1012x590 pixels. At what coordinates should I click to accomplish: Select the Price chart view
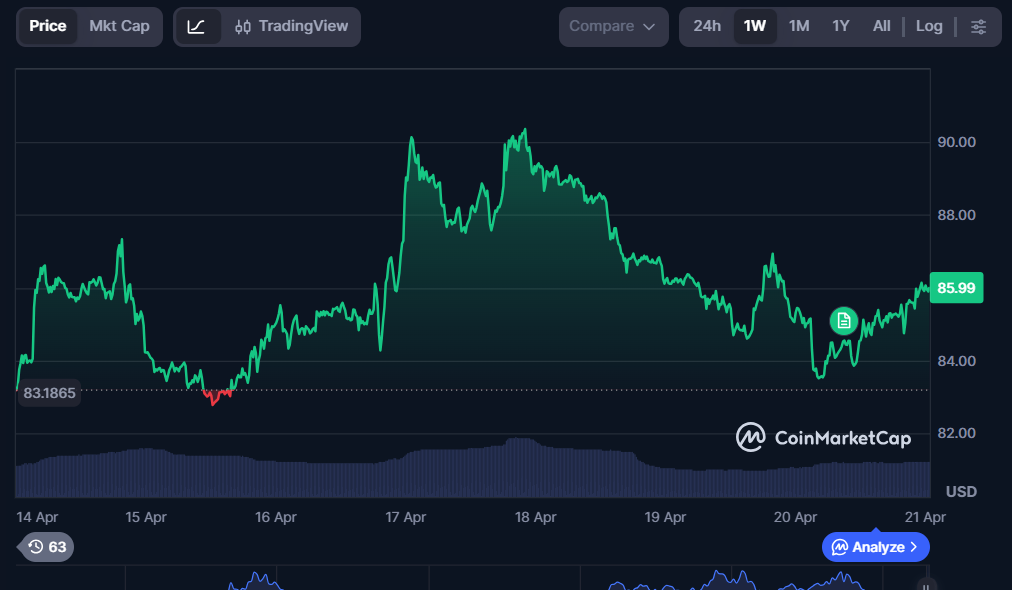pyautogui.click(x=47, y=26)
